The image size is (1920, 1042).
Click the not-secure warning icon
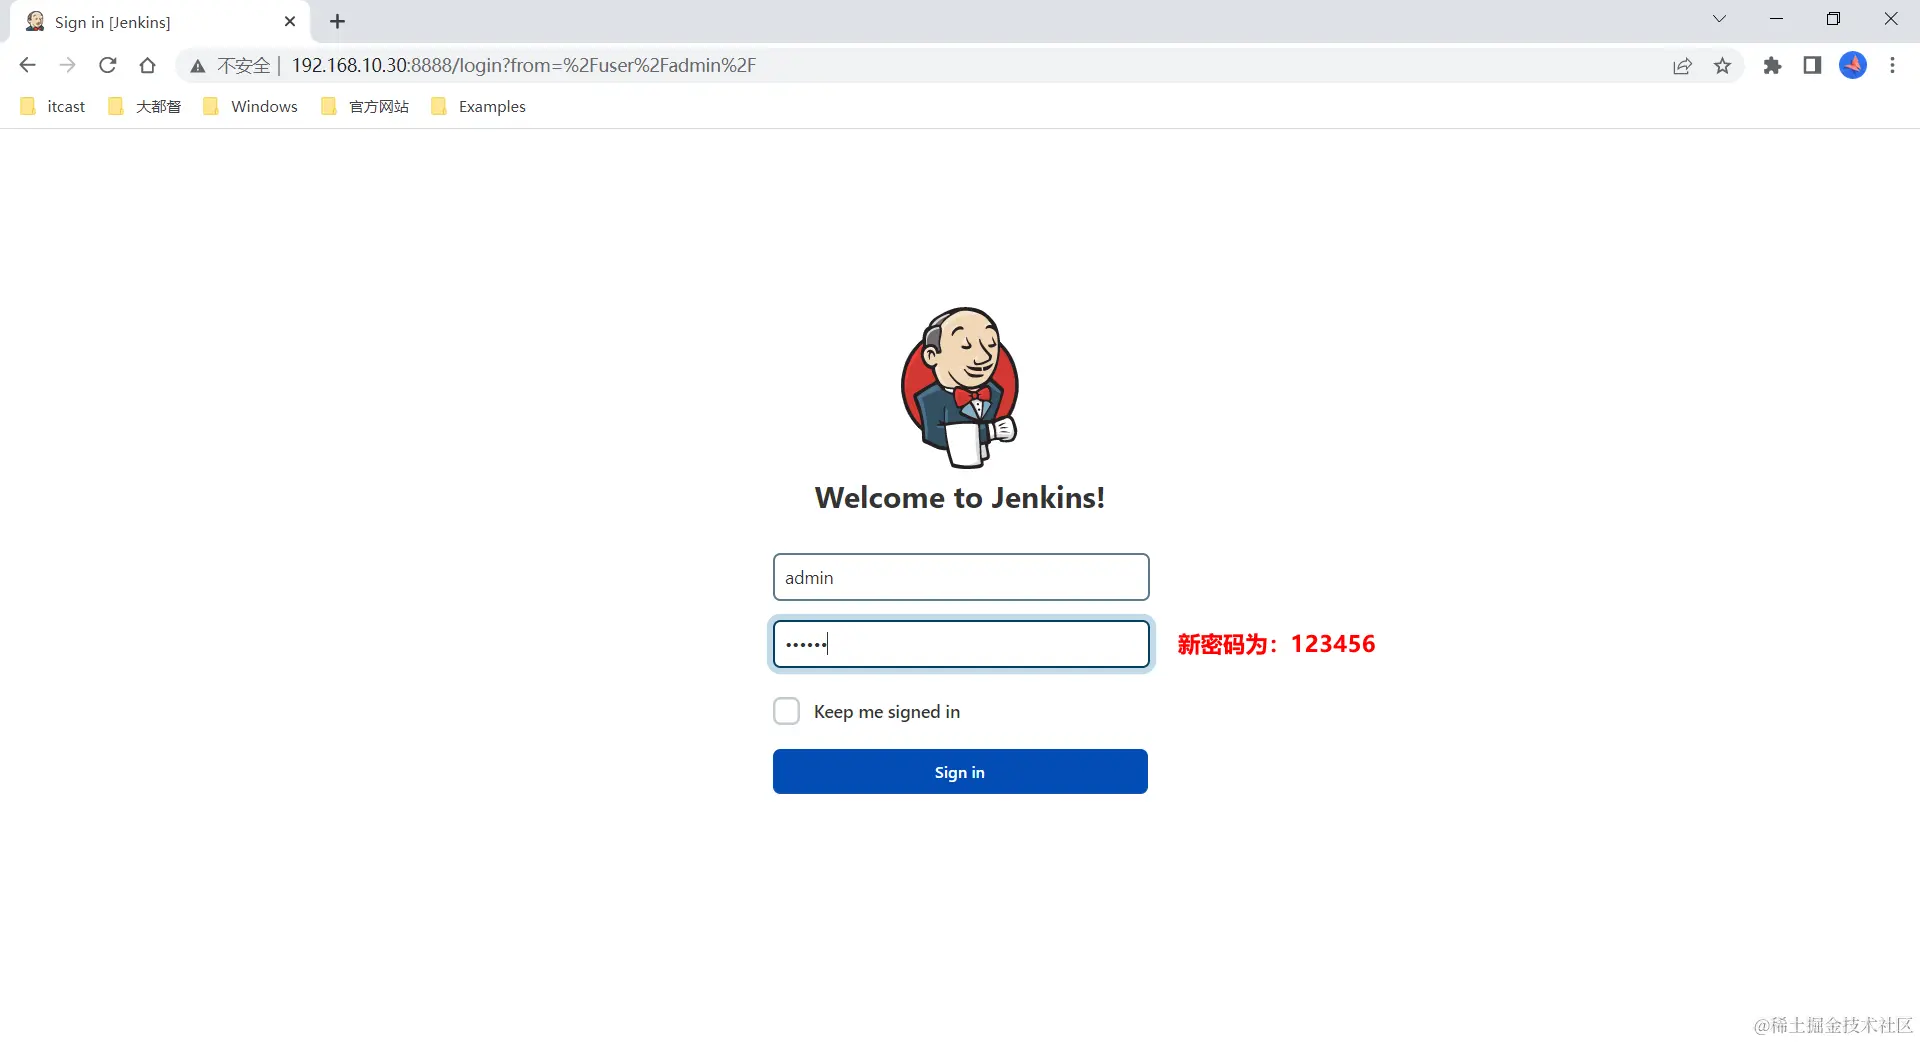[198, 66]
